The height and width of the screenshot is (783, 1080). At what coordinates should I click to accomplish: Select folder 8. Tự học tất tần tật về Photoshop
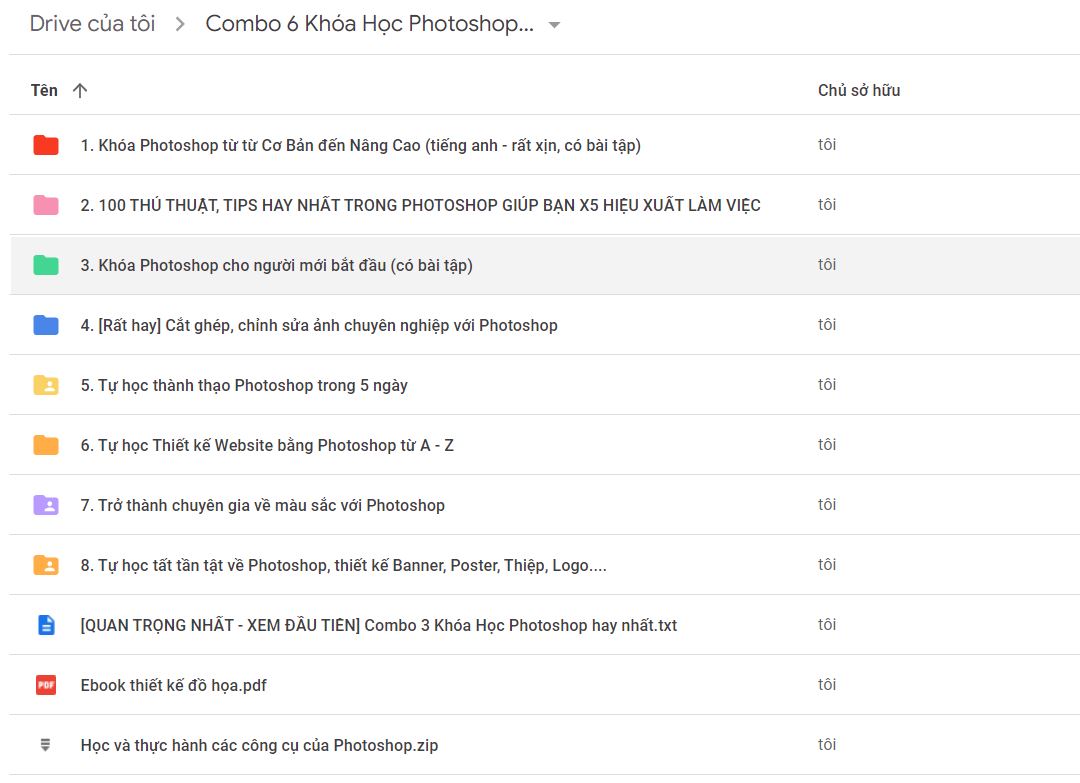[544, 565]
